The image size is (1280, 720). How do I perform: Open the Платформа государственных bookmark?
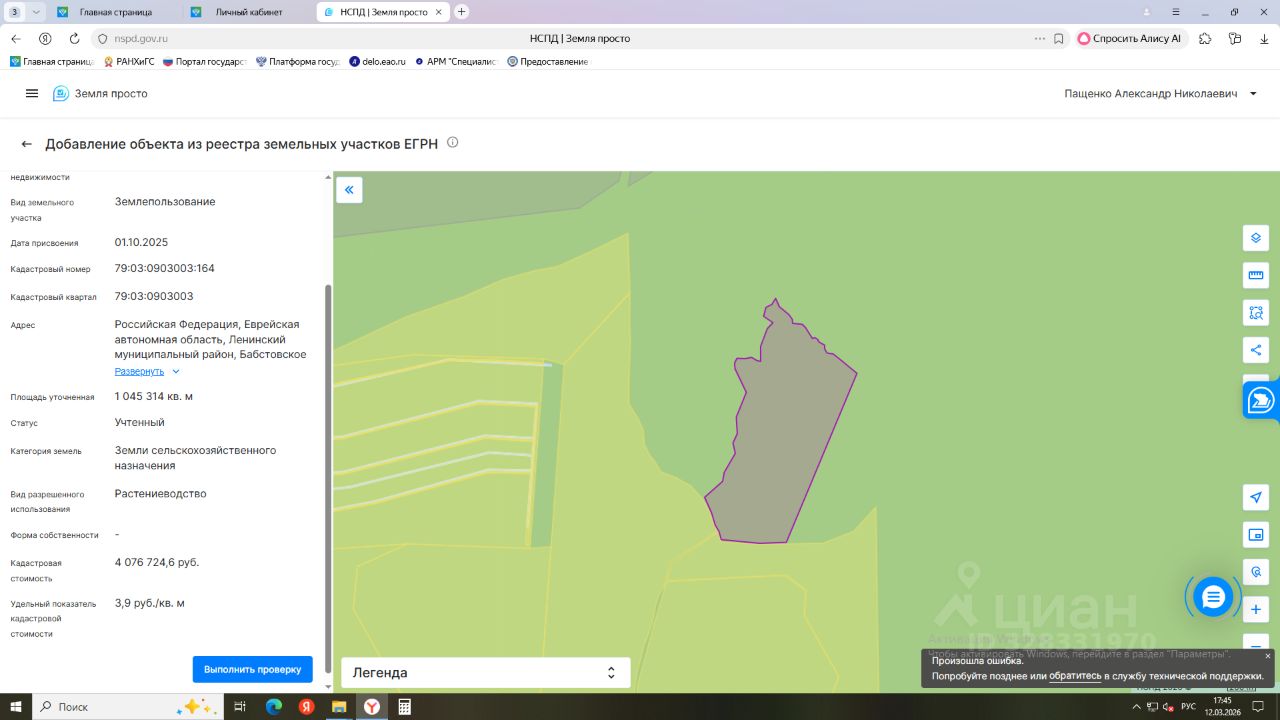click(x=298, y=62)
